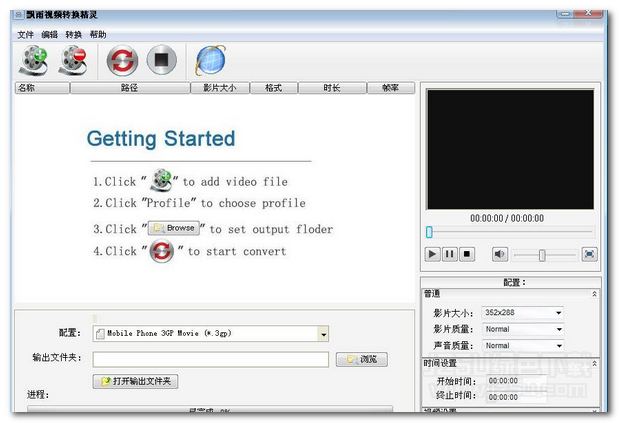619x423 pixels.
Task: Click the 帧率 column header
Action: coord(391,88)
